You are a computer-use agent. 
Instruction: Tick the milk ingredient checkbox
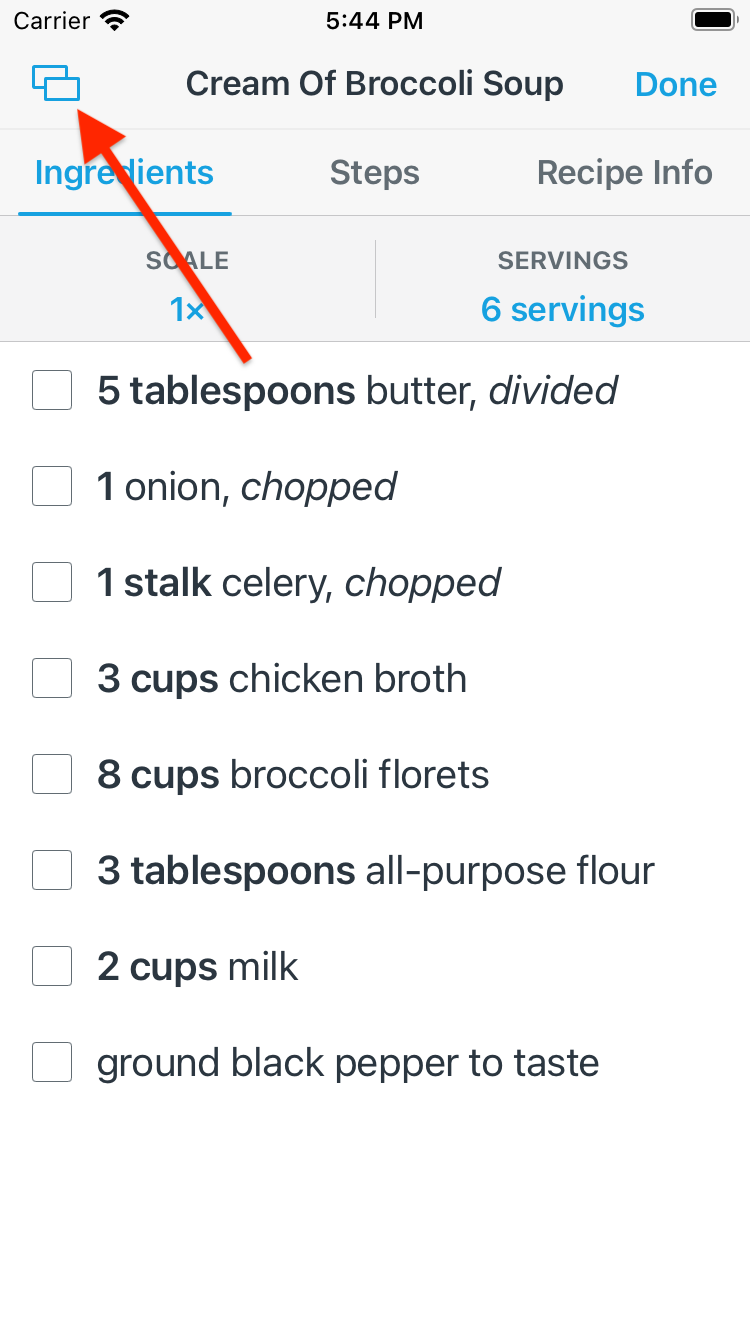click(x=52, y=966)
